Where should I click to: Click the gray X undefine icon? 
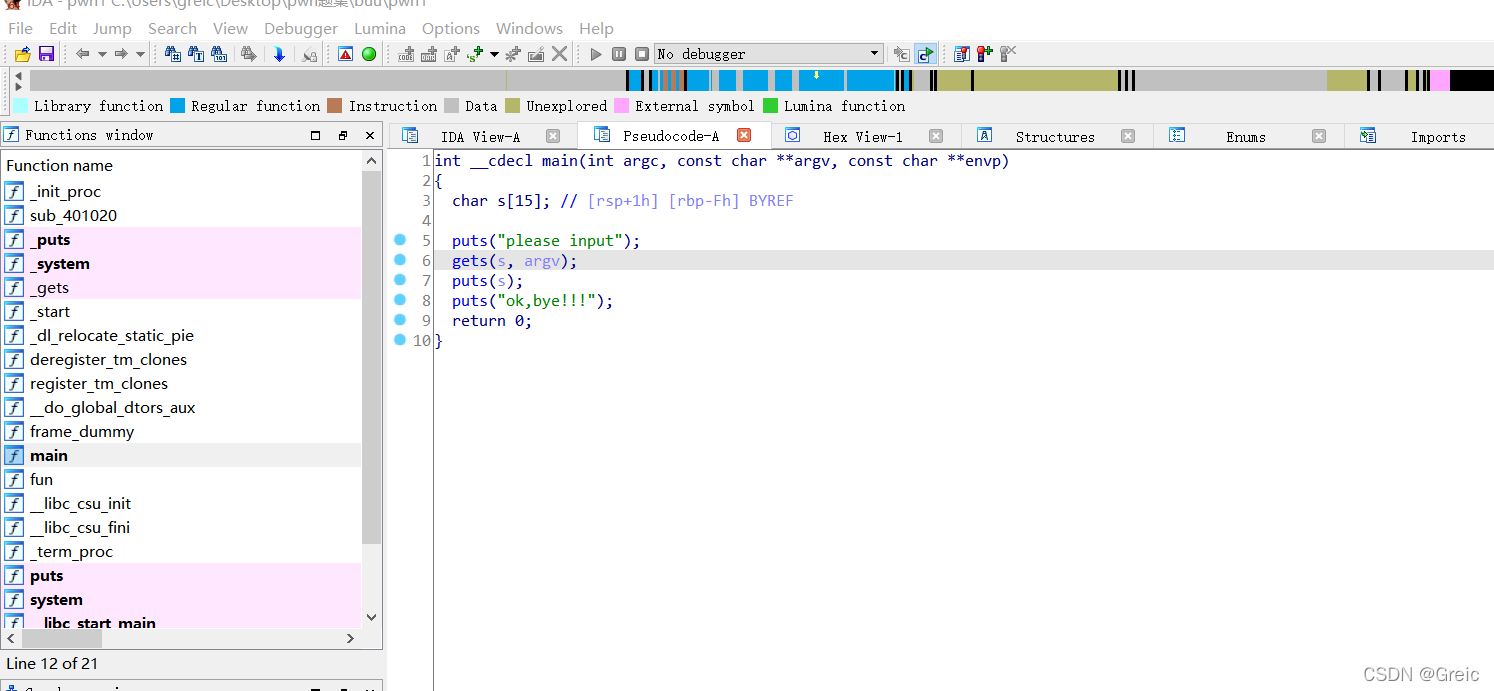tap(559, 54)
